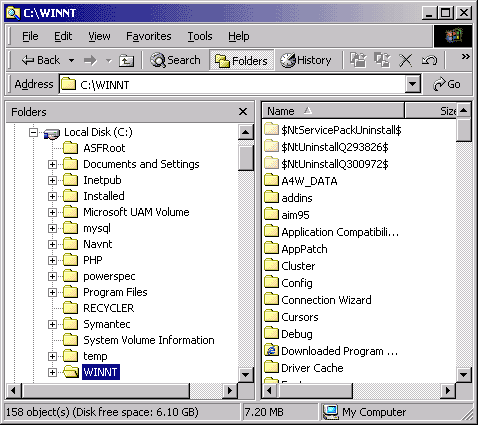
Task: Expand the Program Files node
Action: 52,292
